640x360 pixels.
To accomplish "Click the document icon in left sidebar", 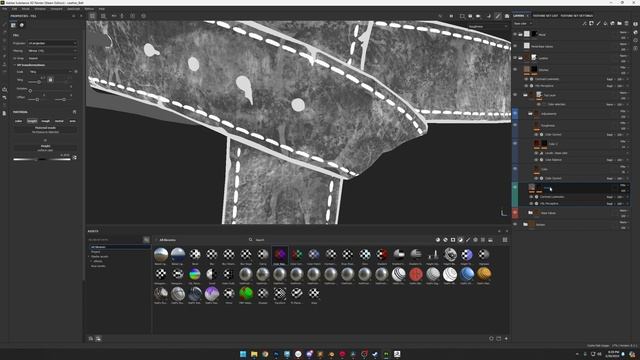I will point(4,113).
